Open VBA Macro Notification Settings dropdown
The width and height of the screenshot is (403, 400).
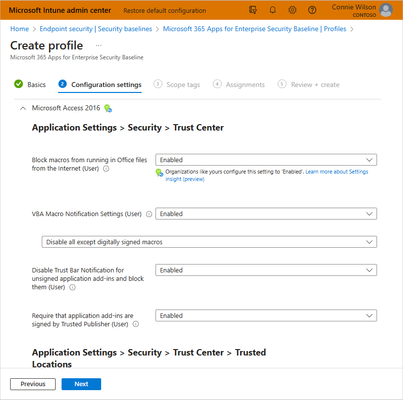click(x=266, y=214)
